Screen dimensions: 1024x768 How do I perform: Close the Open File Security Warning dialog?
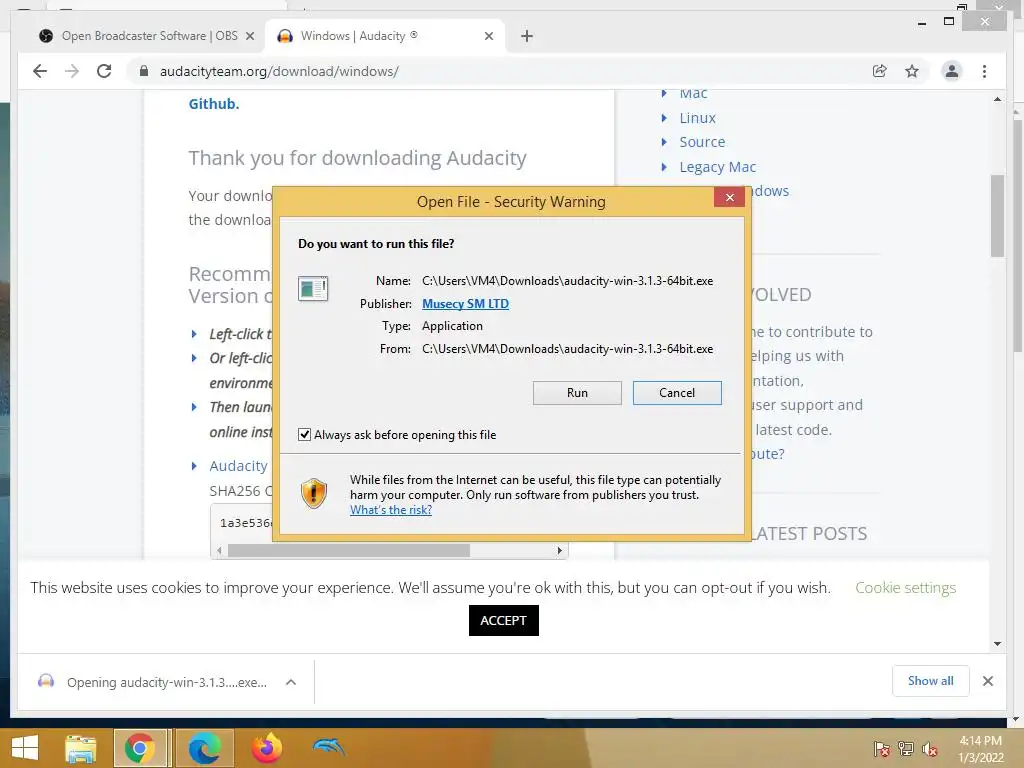coord(729,197)
